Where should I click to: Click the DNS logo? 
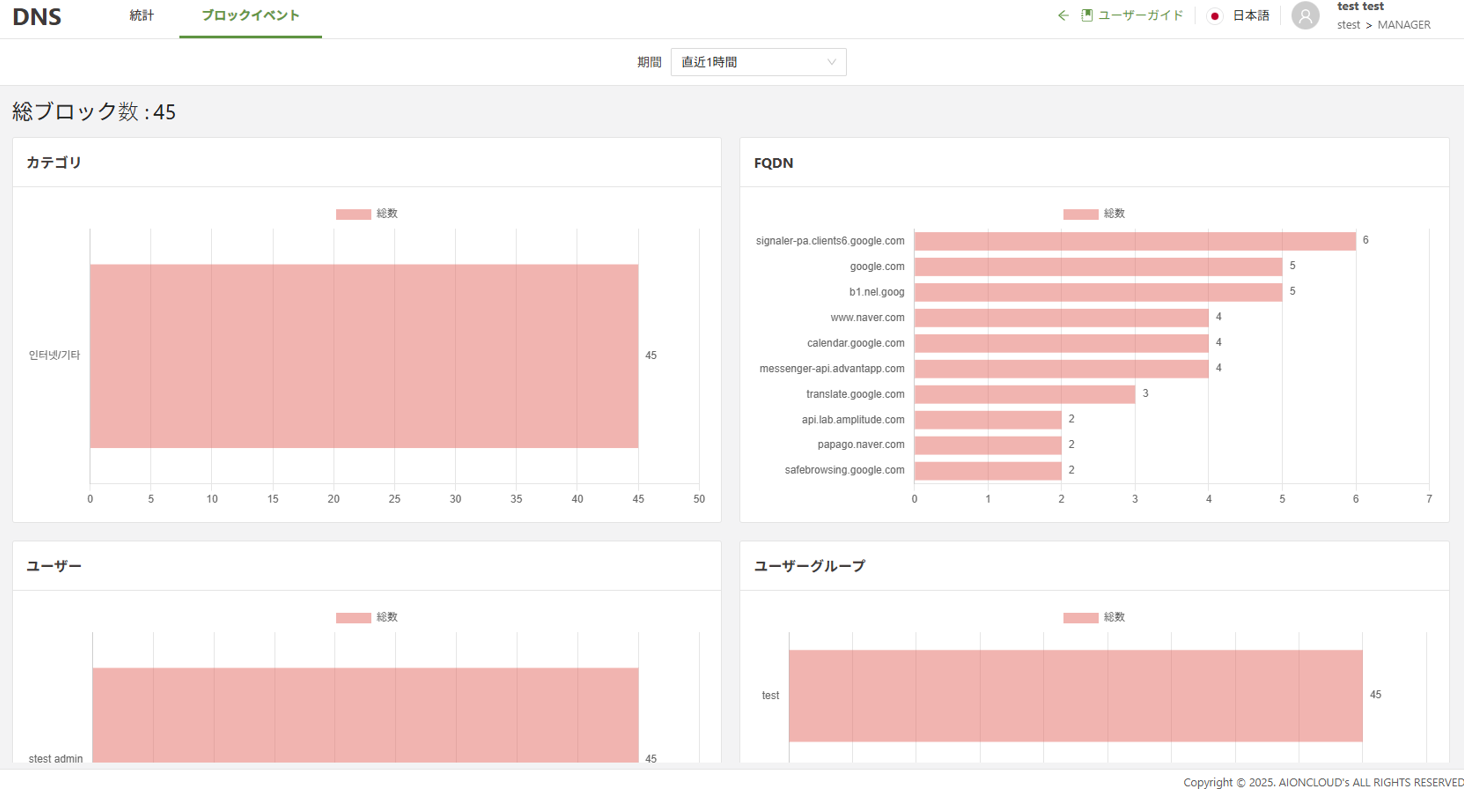click(37, 17)
